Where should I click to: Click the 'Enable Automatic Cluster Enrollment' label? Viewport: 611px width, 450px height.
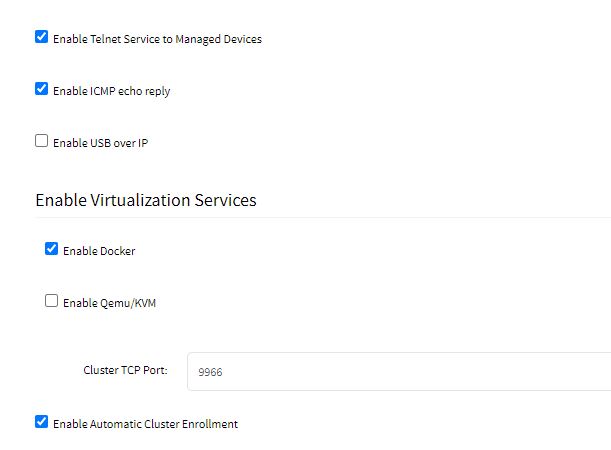point(145,424)
